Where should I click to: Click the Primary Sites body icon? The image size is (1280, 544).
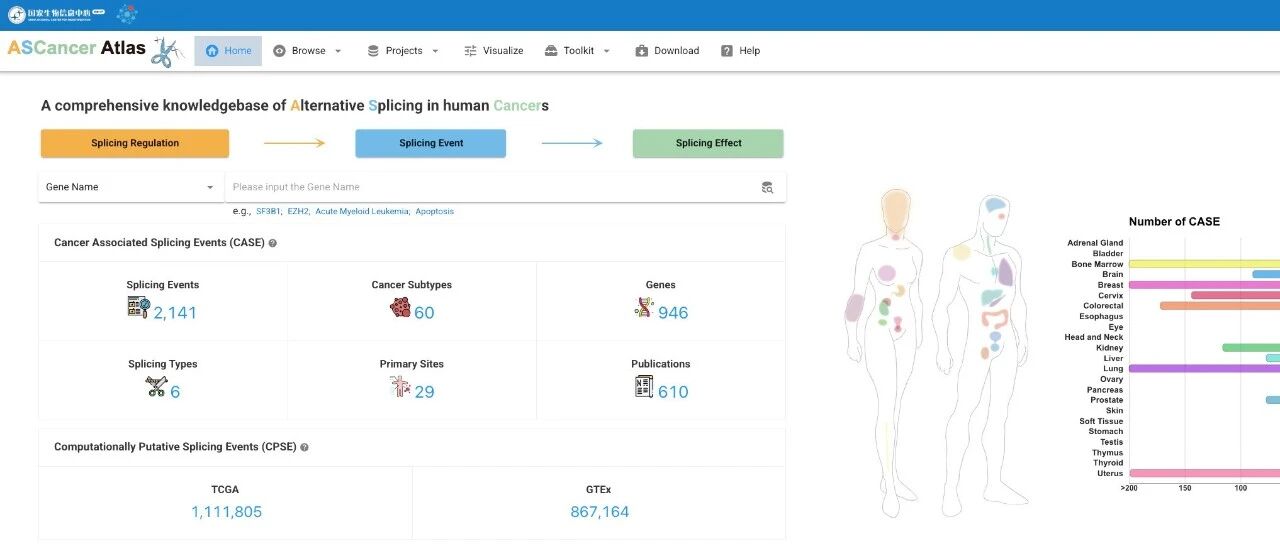[399, 387]
